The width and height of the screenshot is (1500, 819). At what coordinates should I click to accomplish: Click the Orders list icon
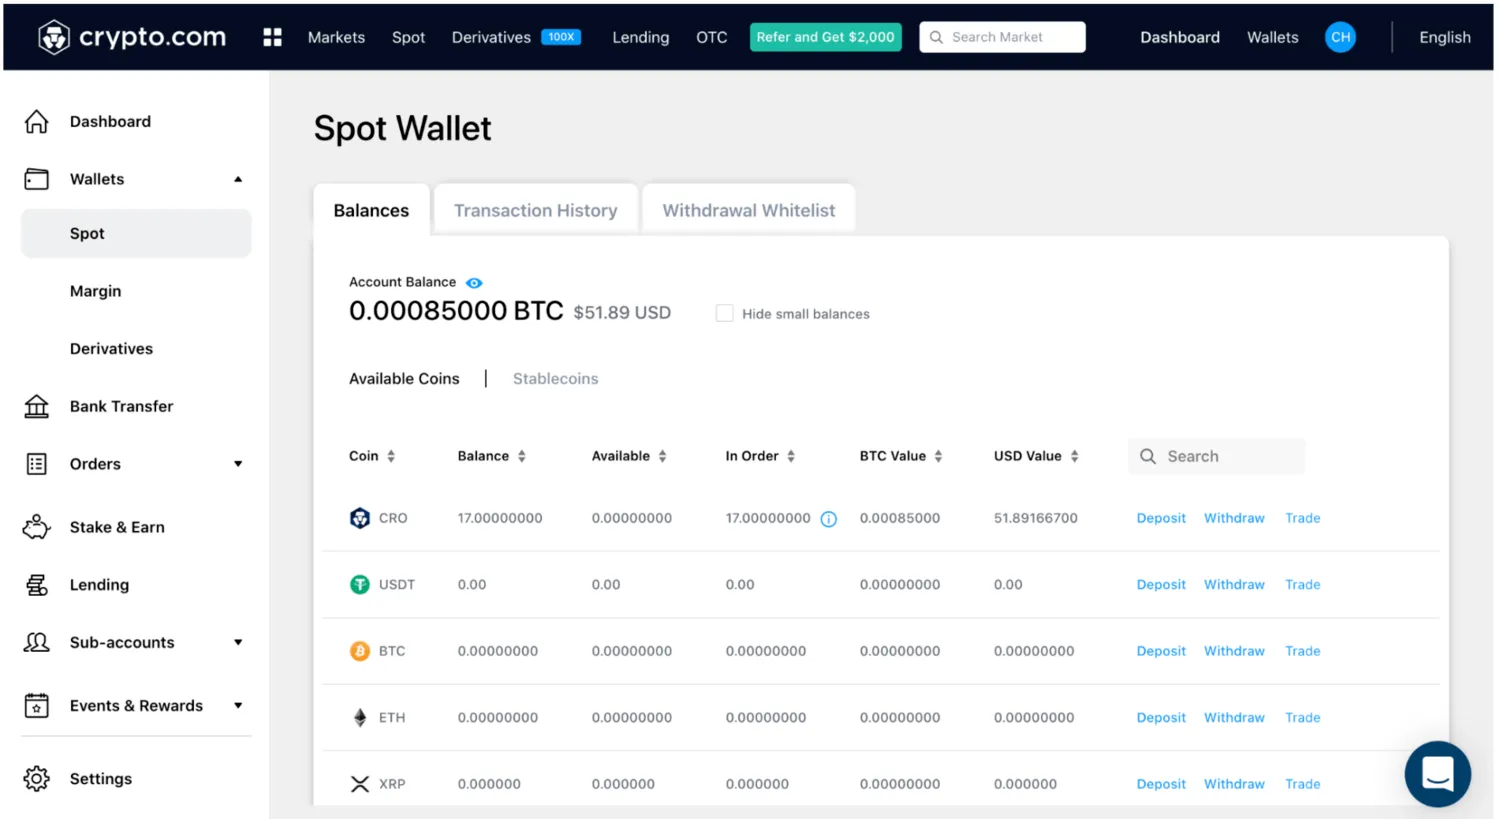37,464
